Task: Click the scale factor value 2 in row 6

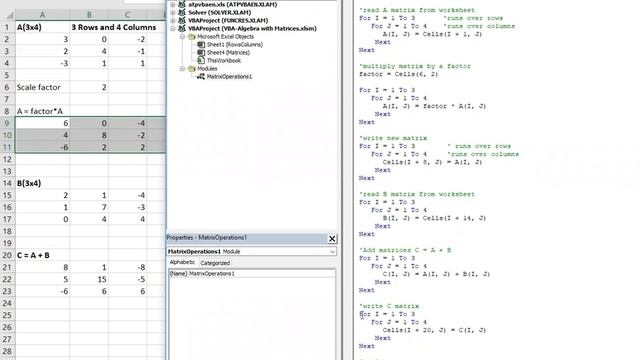Action: click(x=89, y=87)
